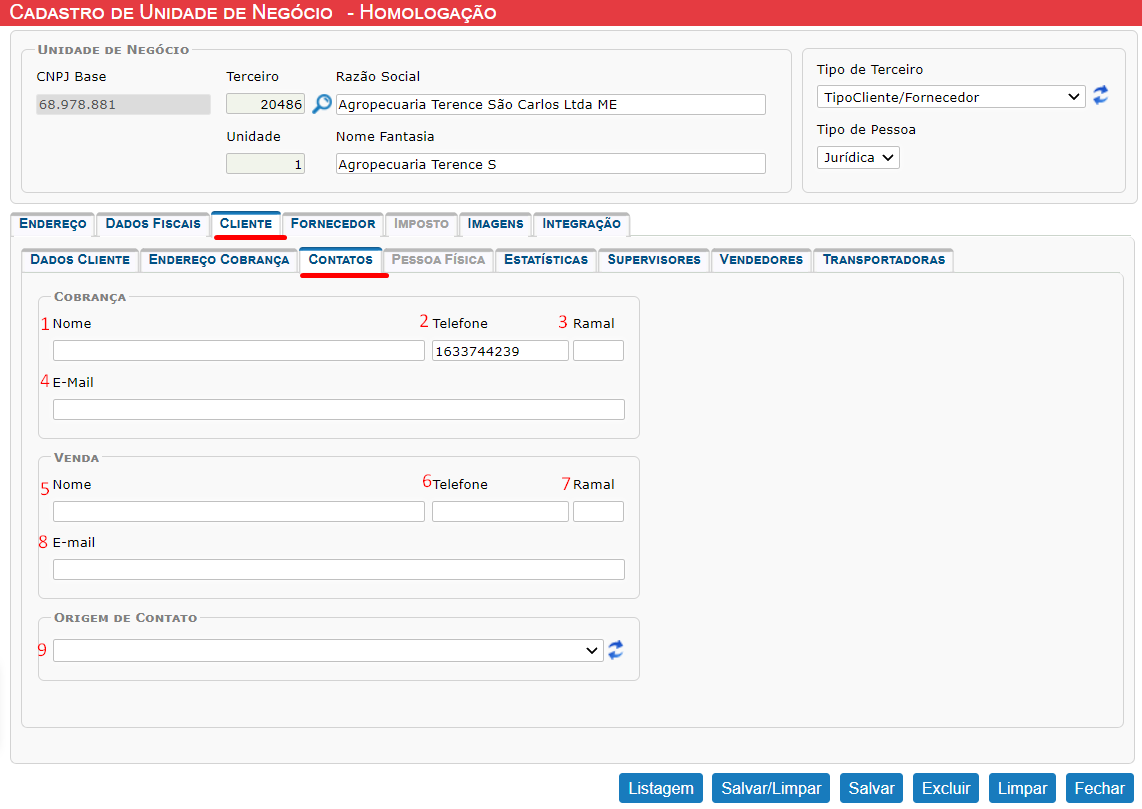Open the disabled Pessoa Física sub-tab

[x=438, y=259]
